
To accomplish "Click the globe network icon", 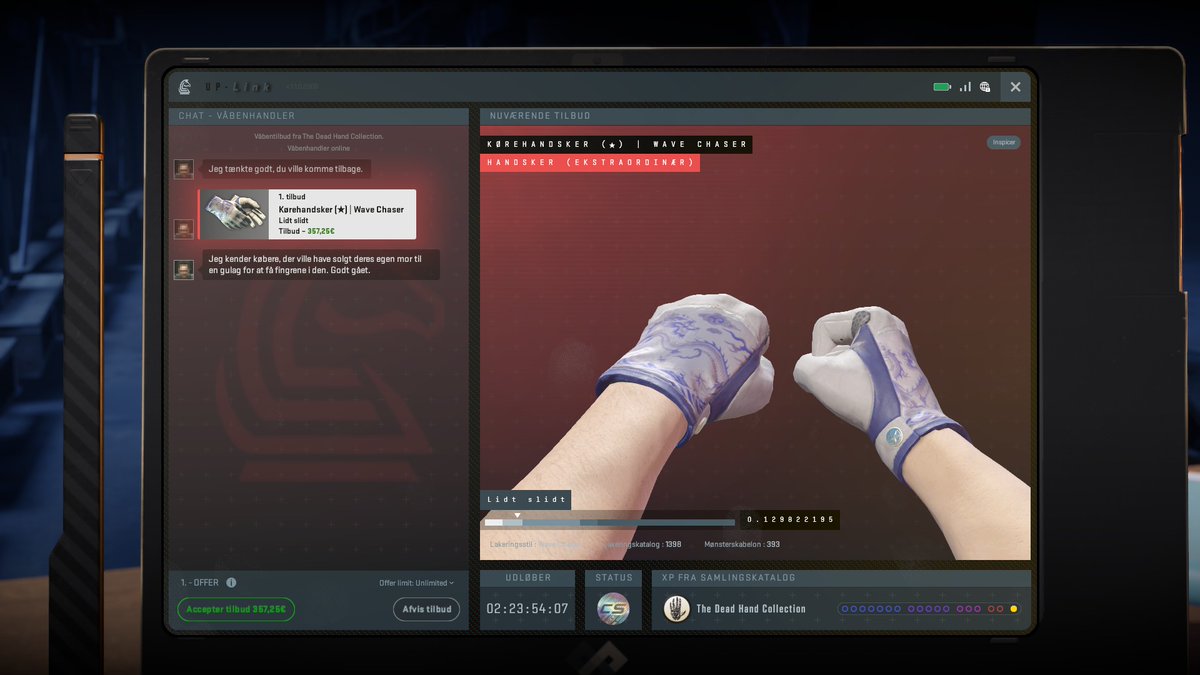I will (985, 87).
